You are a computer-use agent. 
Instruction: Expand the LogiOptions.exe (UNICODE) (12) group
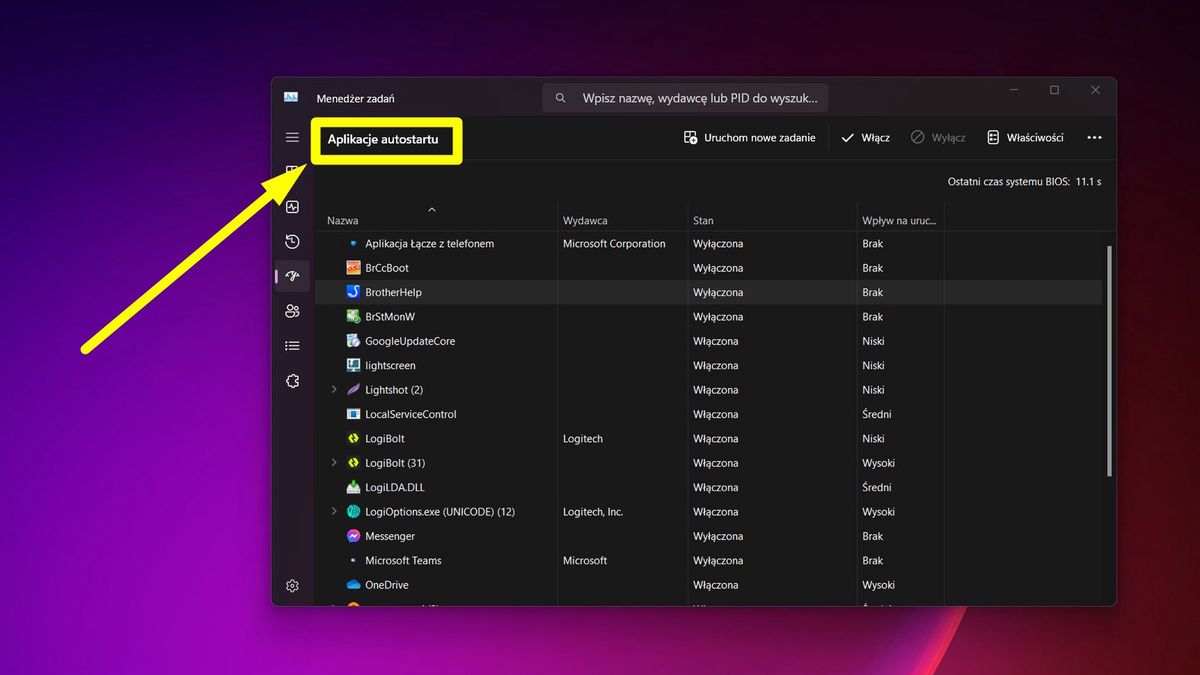coord(334,511)
